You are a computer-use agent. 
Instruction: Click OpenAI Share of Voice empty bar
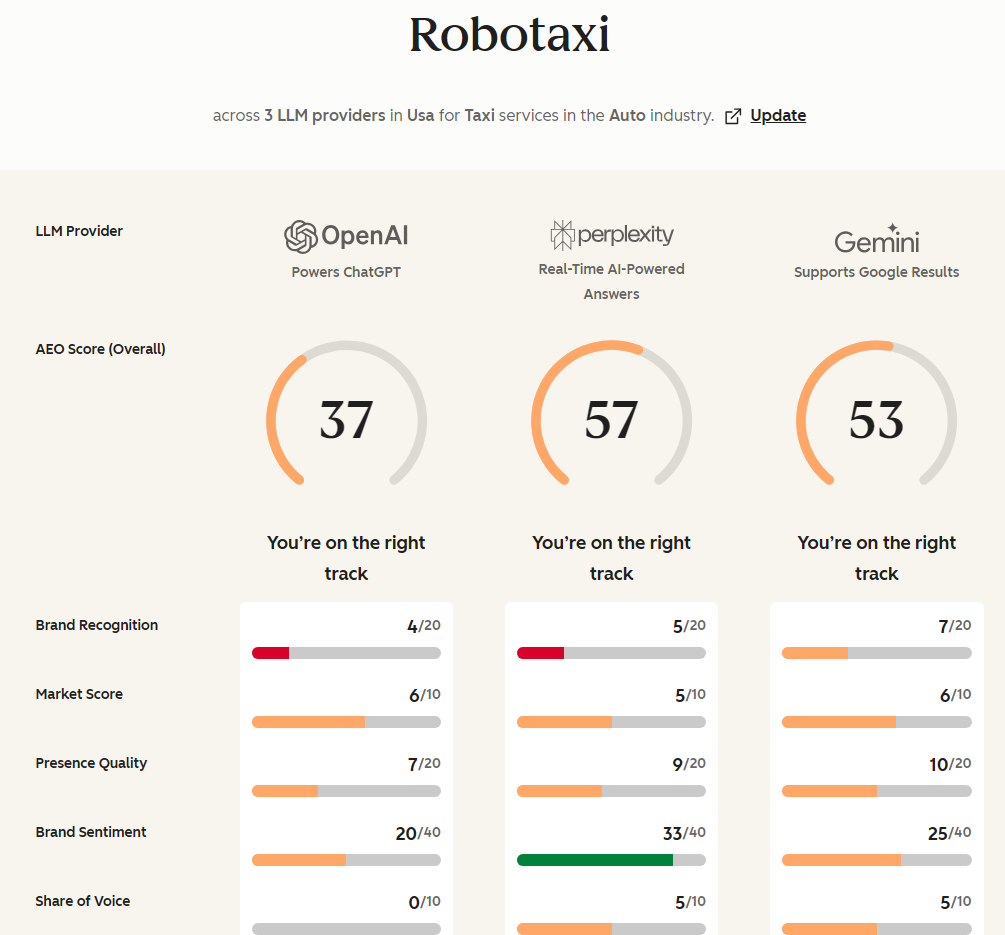coord(346,929)
